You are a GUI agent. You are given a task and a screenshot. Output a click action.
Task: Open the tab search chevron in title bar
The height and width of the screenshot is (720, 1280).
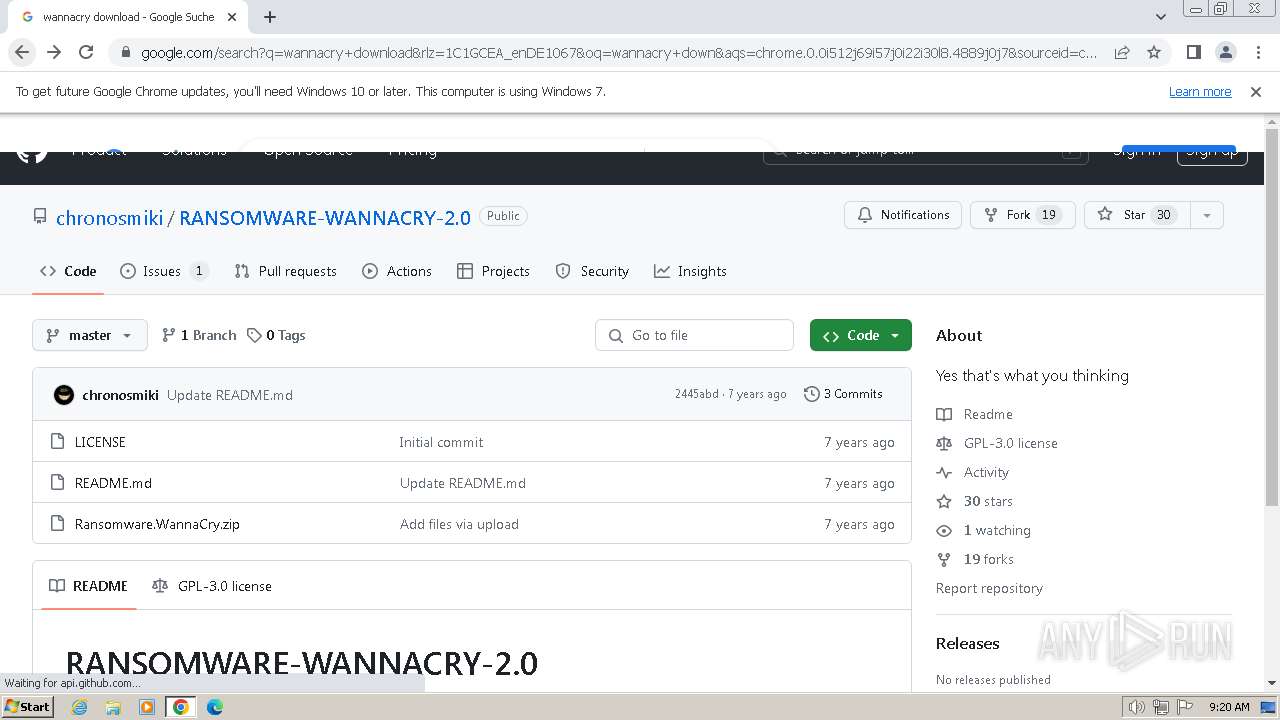click(x=1161, y=17)
